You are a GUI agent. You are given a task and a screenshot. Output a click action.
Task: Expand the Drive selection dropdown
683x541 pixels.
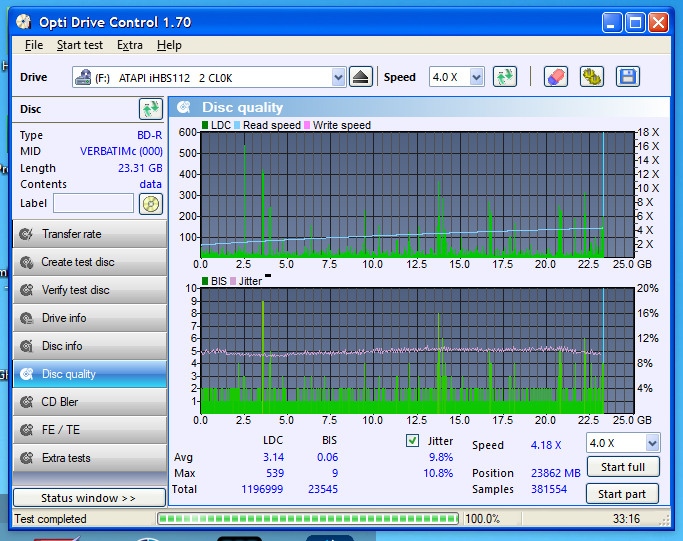tap(338, 78)
